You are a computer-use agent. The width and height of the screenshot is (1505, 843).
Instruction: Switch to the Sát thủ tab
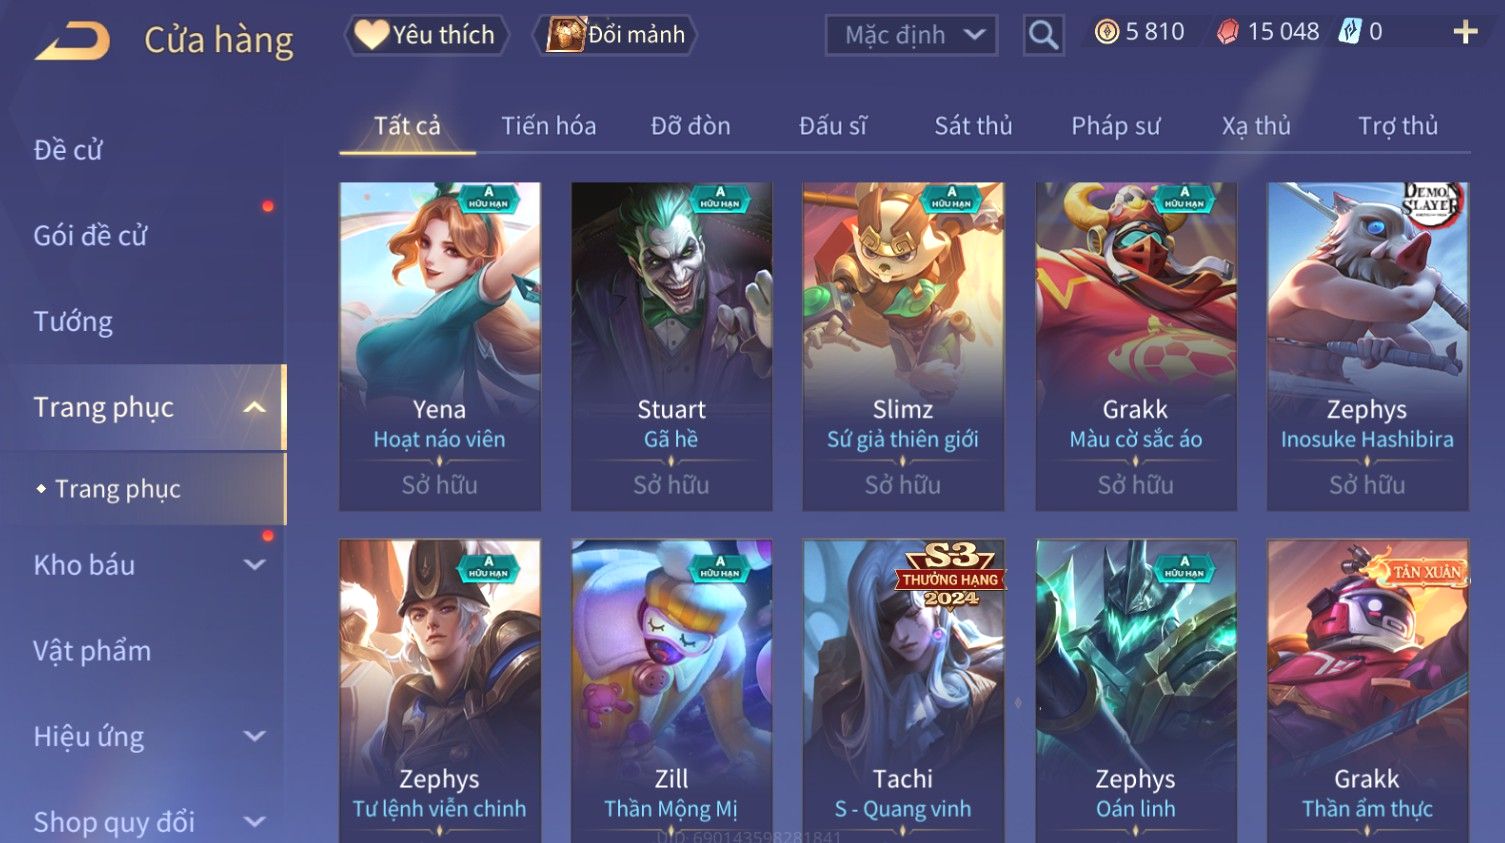pyautogui.click(x=973, y=126)
